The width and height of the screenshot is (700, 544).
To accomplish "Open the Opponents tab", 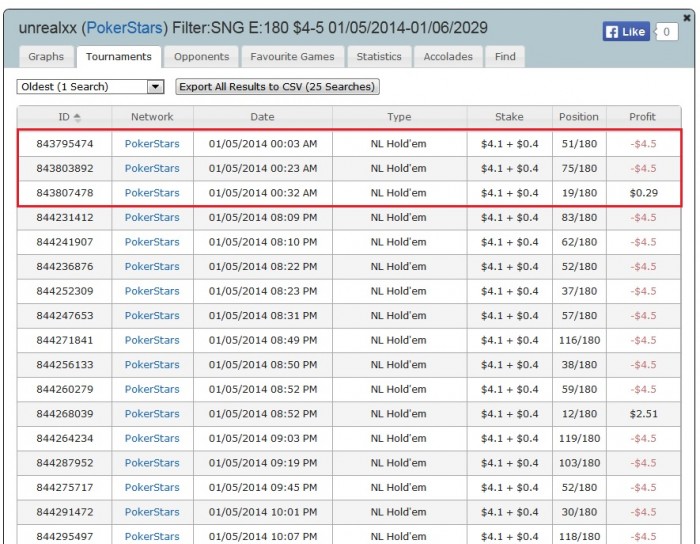I will tap(201, 57).
